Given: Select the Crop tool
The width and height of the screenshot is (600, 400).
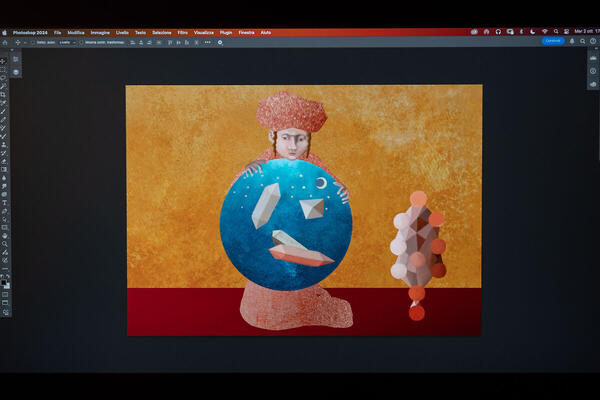Looking at the screenshot, I should pos(4,94).
